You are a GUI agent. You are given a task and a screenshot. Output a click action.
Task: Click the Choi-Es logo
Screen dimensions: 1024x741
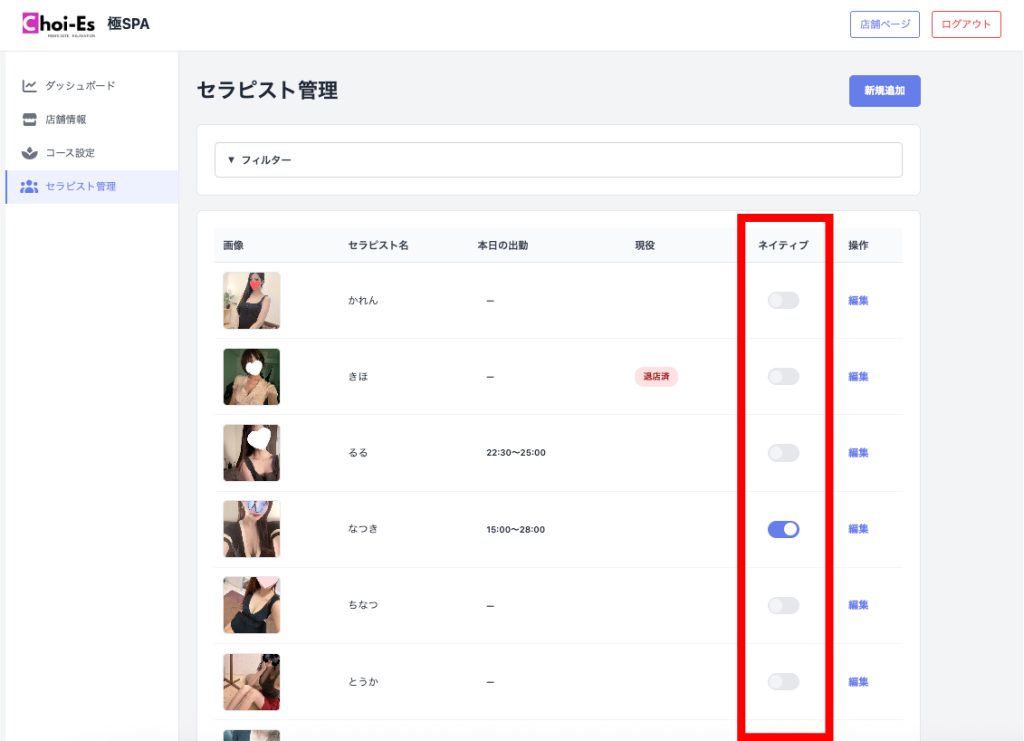[59, 24]
